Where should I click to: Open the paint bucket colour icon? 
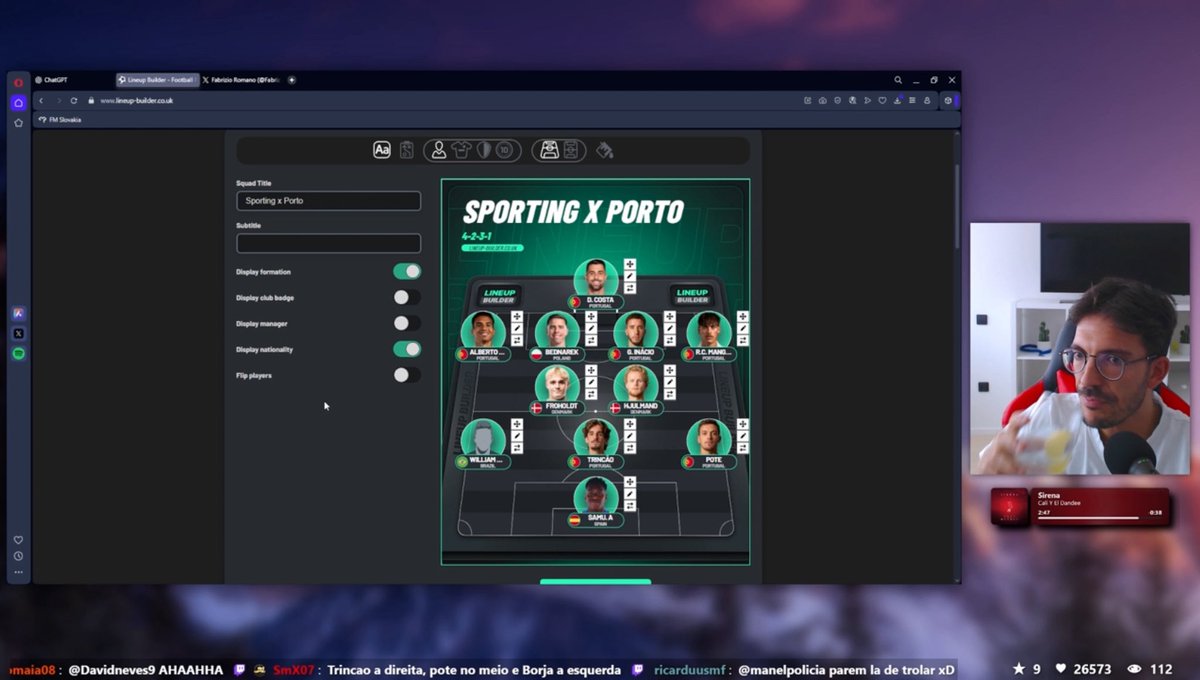[604, 150]
